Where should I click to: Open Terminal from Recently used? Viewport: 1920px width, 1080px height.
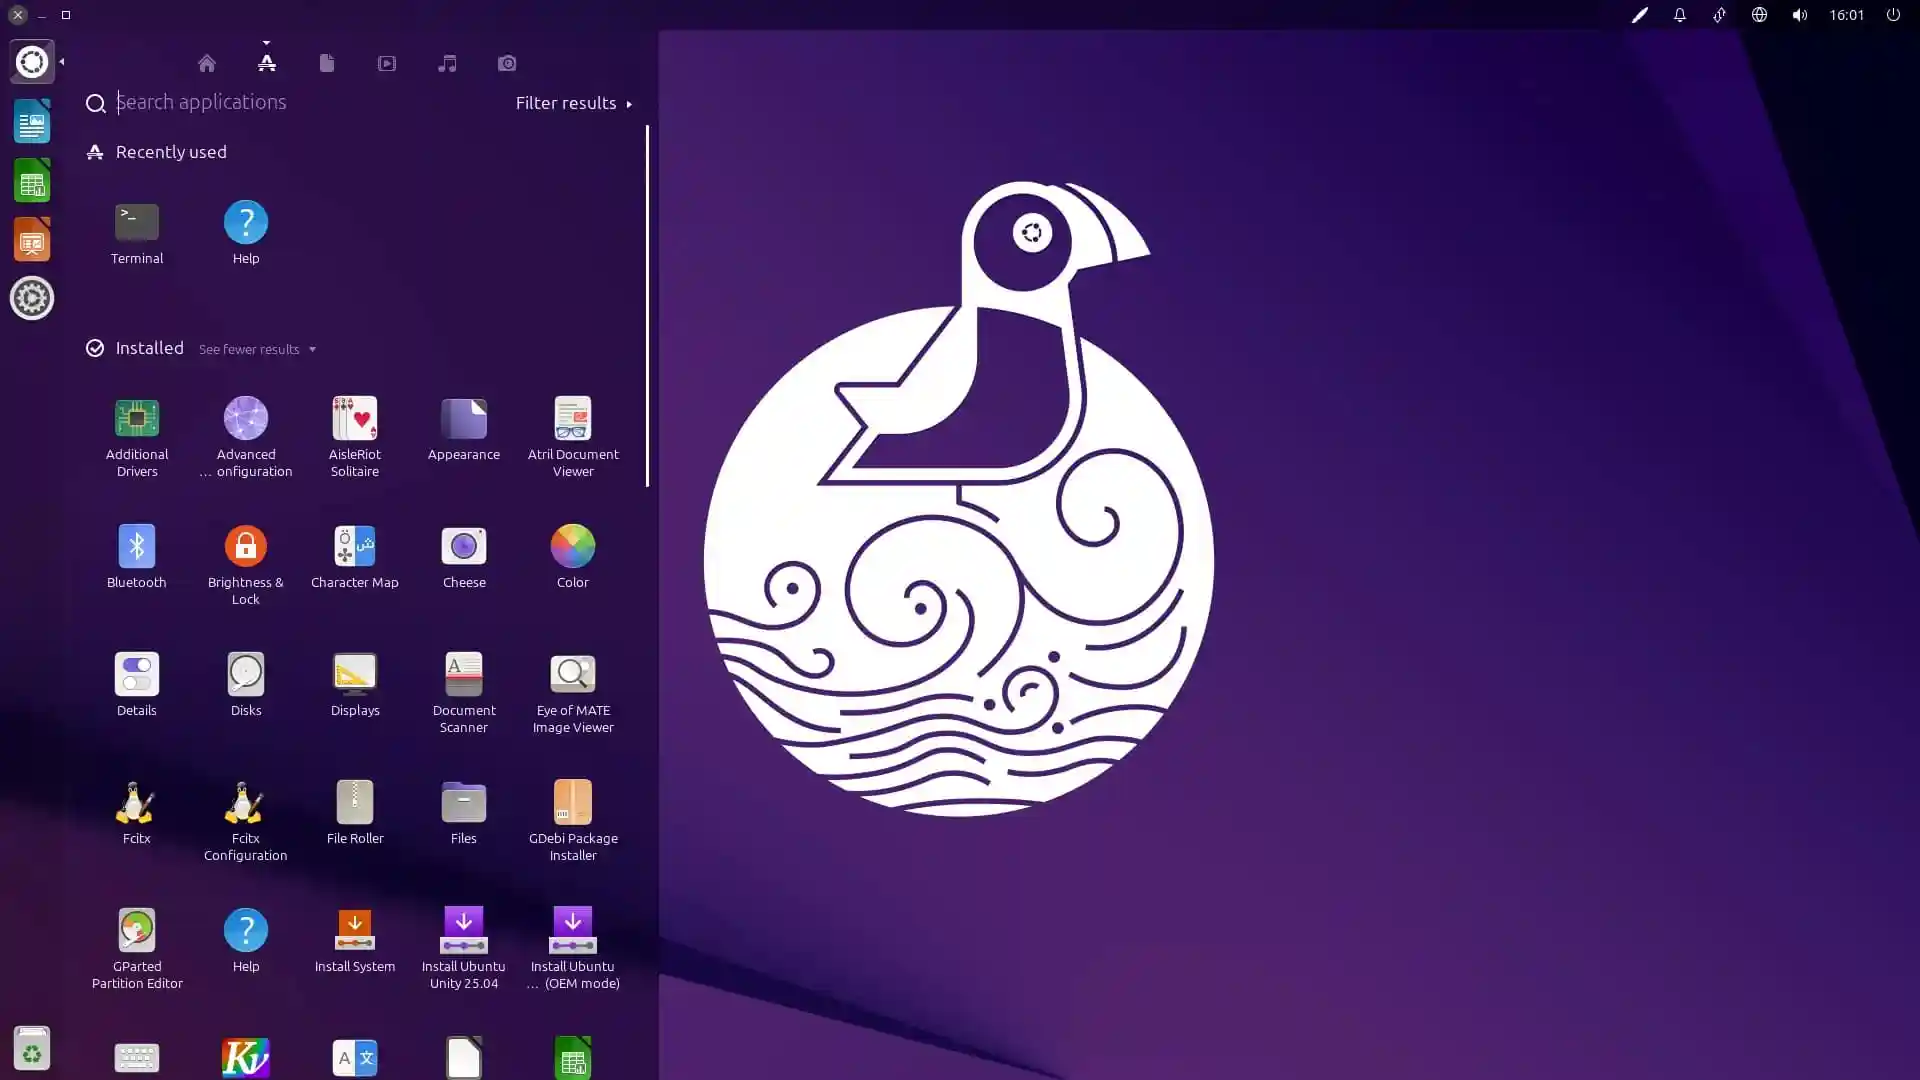[x=136, y=222]
